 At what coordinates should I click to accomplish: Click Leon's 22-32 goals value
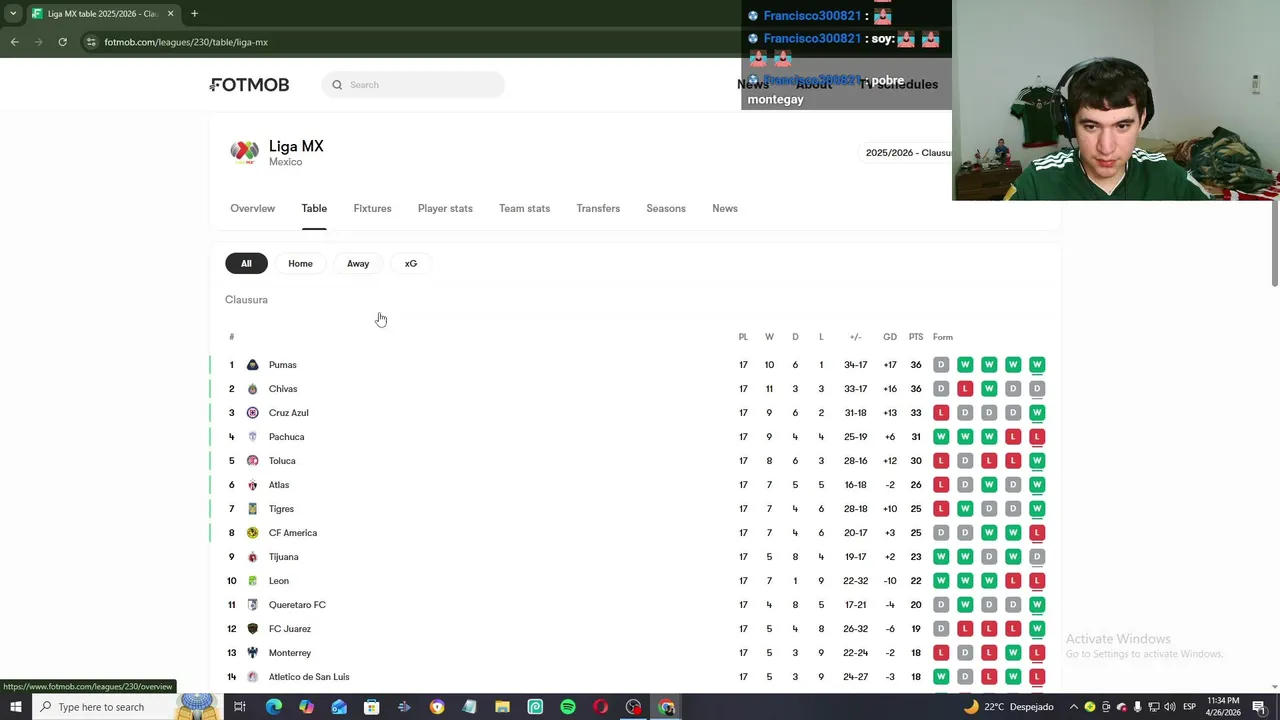pos(855,581)
